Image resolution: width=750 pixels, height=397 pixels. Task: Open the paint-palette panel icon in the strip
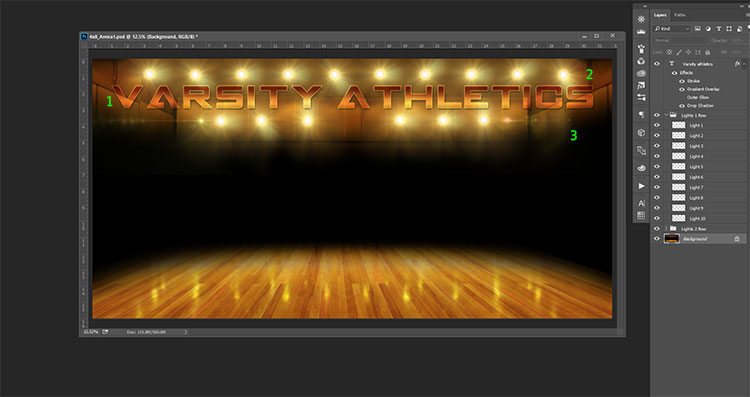click(641, 168)
